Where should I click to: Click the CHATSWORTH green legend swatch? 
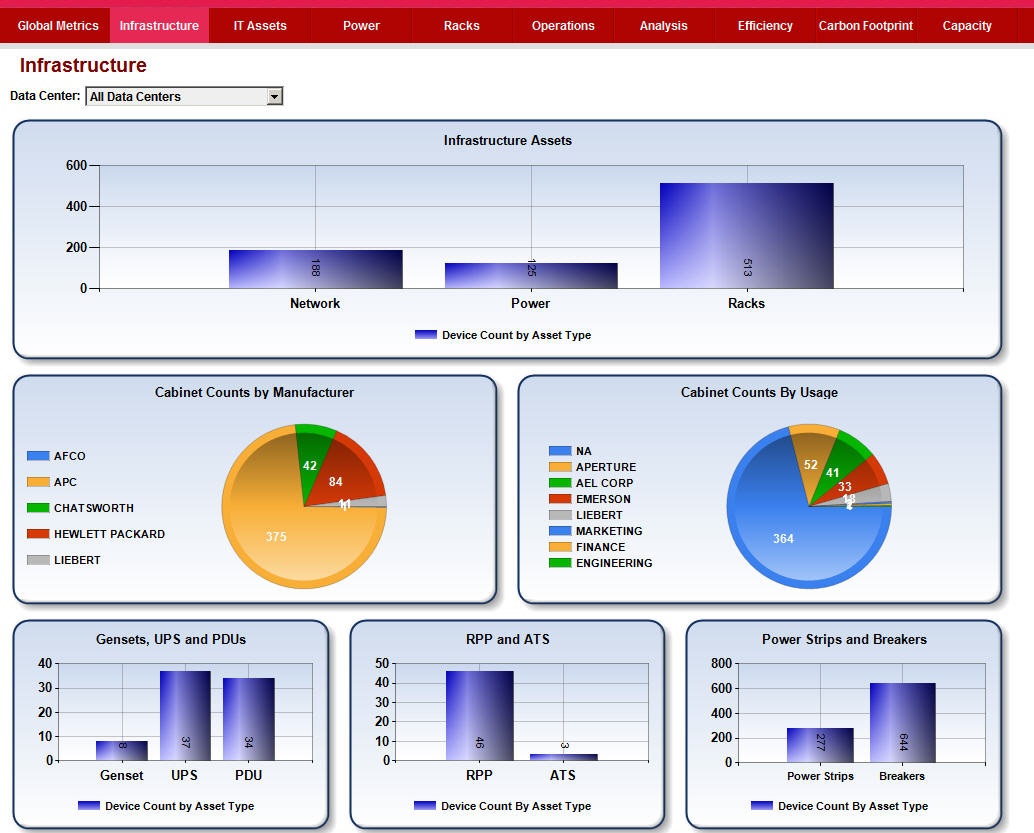point(38,508)
